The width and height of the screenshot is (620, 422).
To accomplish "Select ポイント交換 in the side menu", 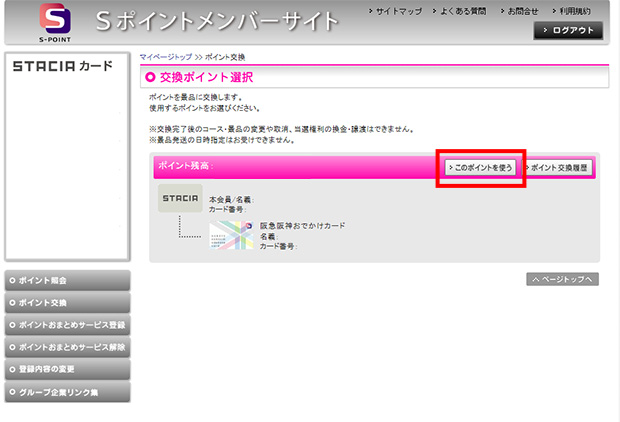I will pos(66,302).
